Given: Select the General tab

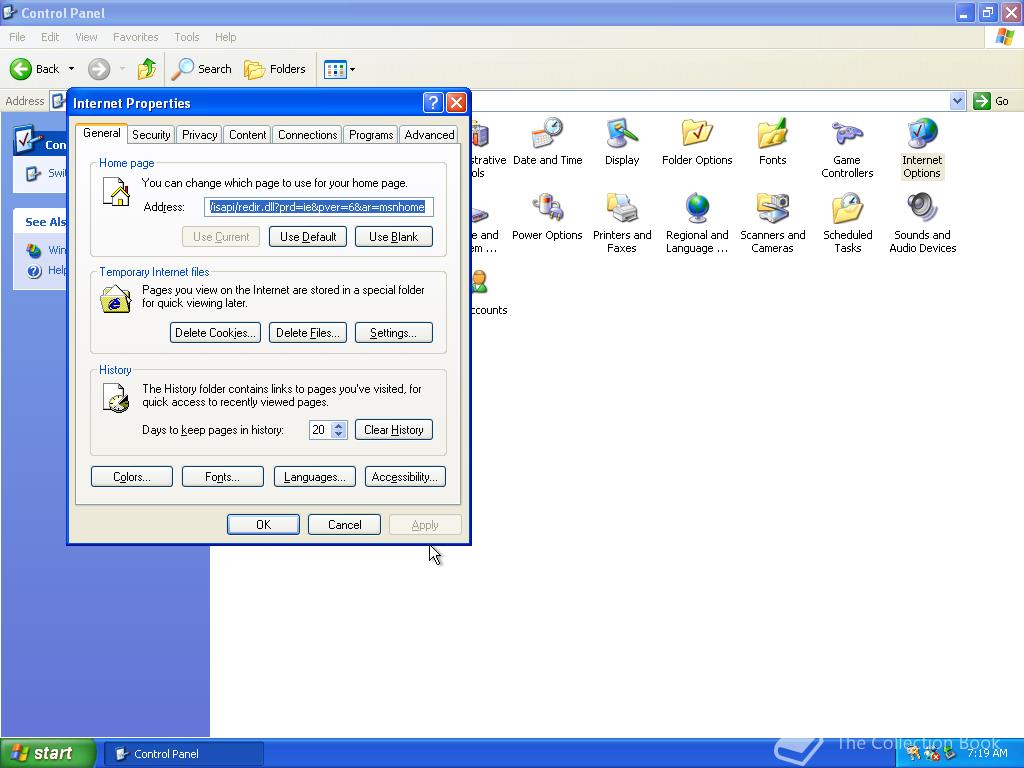Looking at the screenshot, I should point(101,133).
